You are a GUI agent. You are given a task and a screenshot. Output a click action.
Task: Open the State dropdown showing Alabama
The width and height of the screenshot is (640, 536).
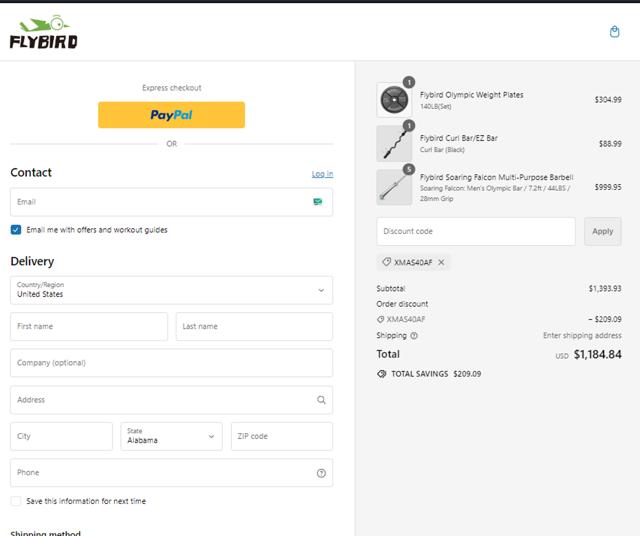171,436
